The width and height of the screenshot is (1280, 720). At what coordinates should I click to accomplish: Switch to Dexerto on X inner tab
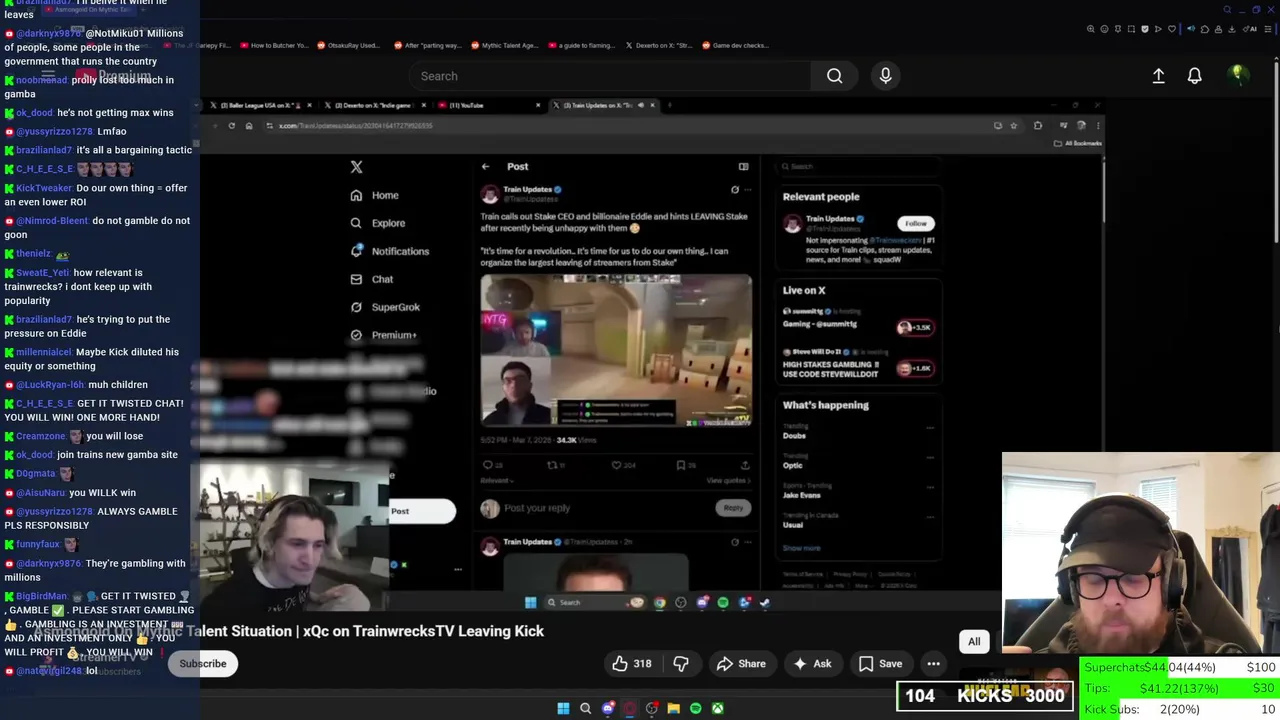tap(375, 105)
